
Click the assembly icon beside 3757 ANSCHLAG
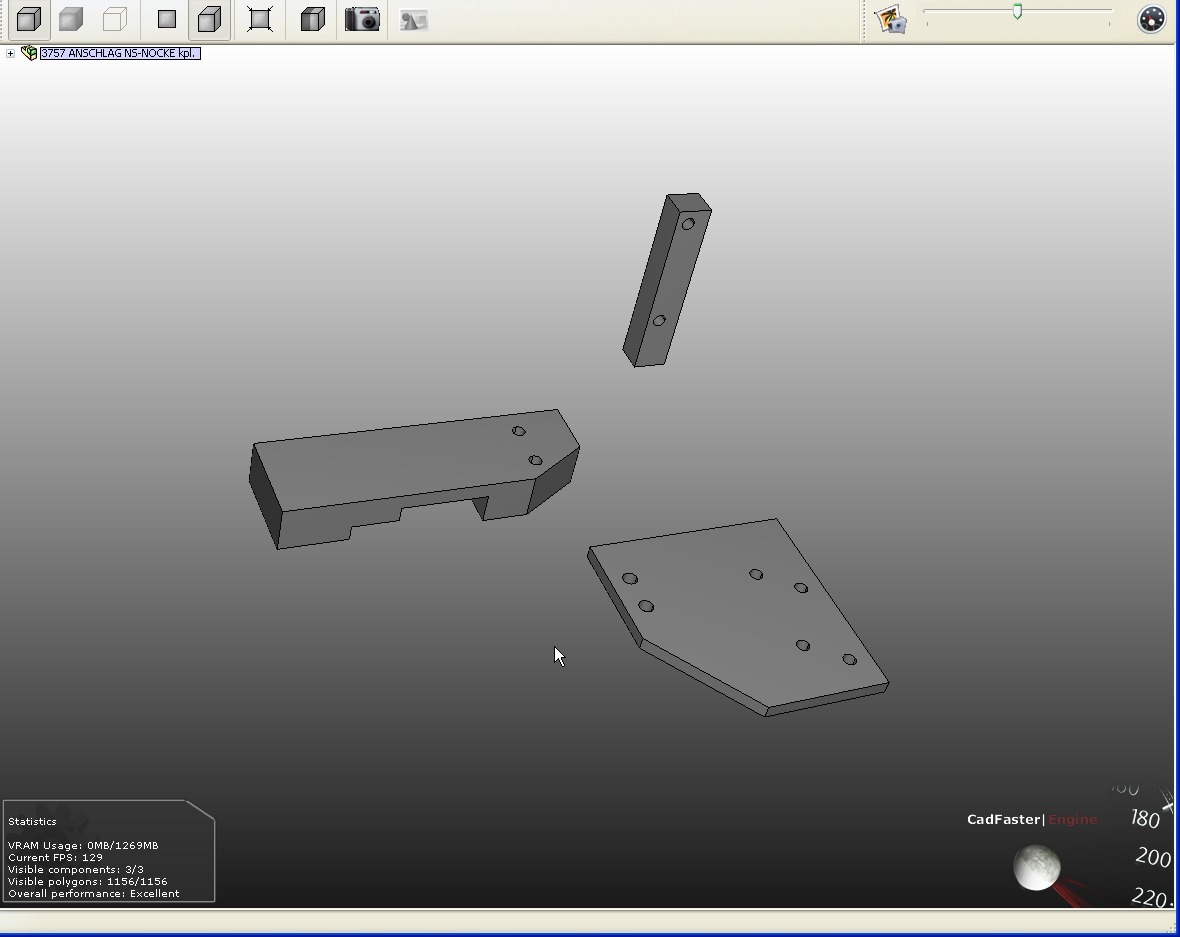29,53
